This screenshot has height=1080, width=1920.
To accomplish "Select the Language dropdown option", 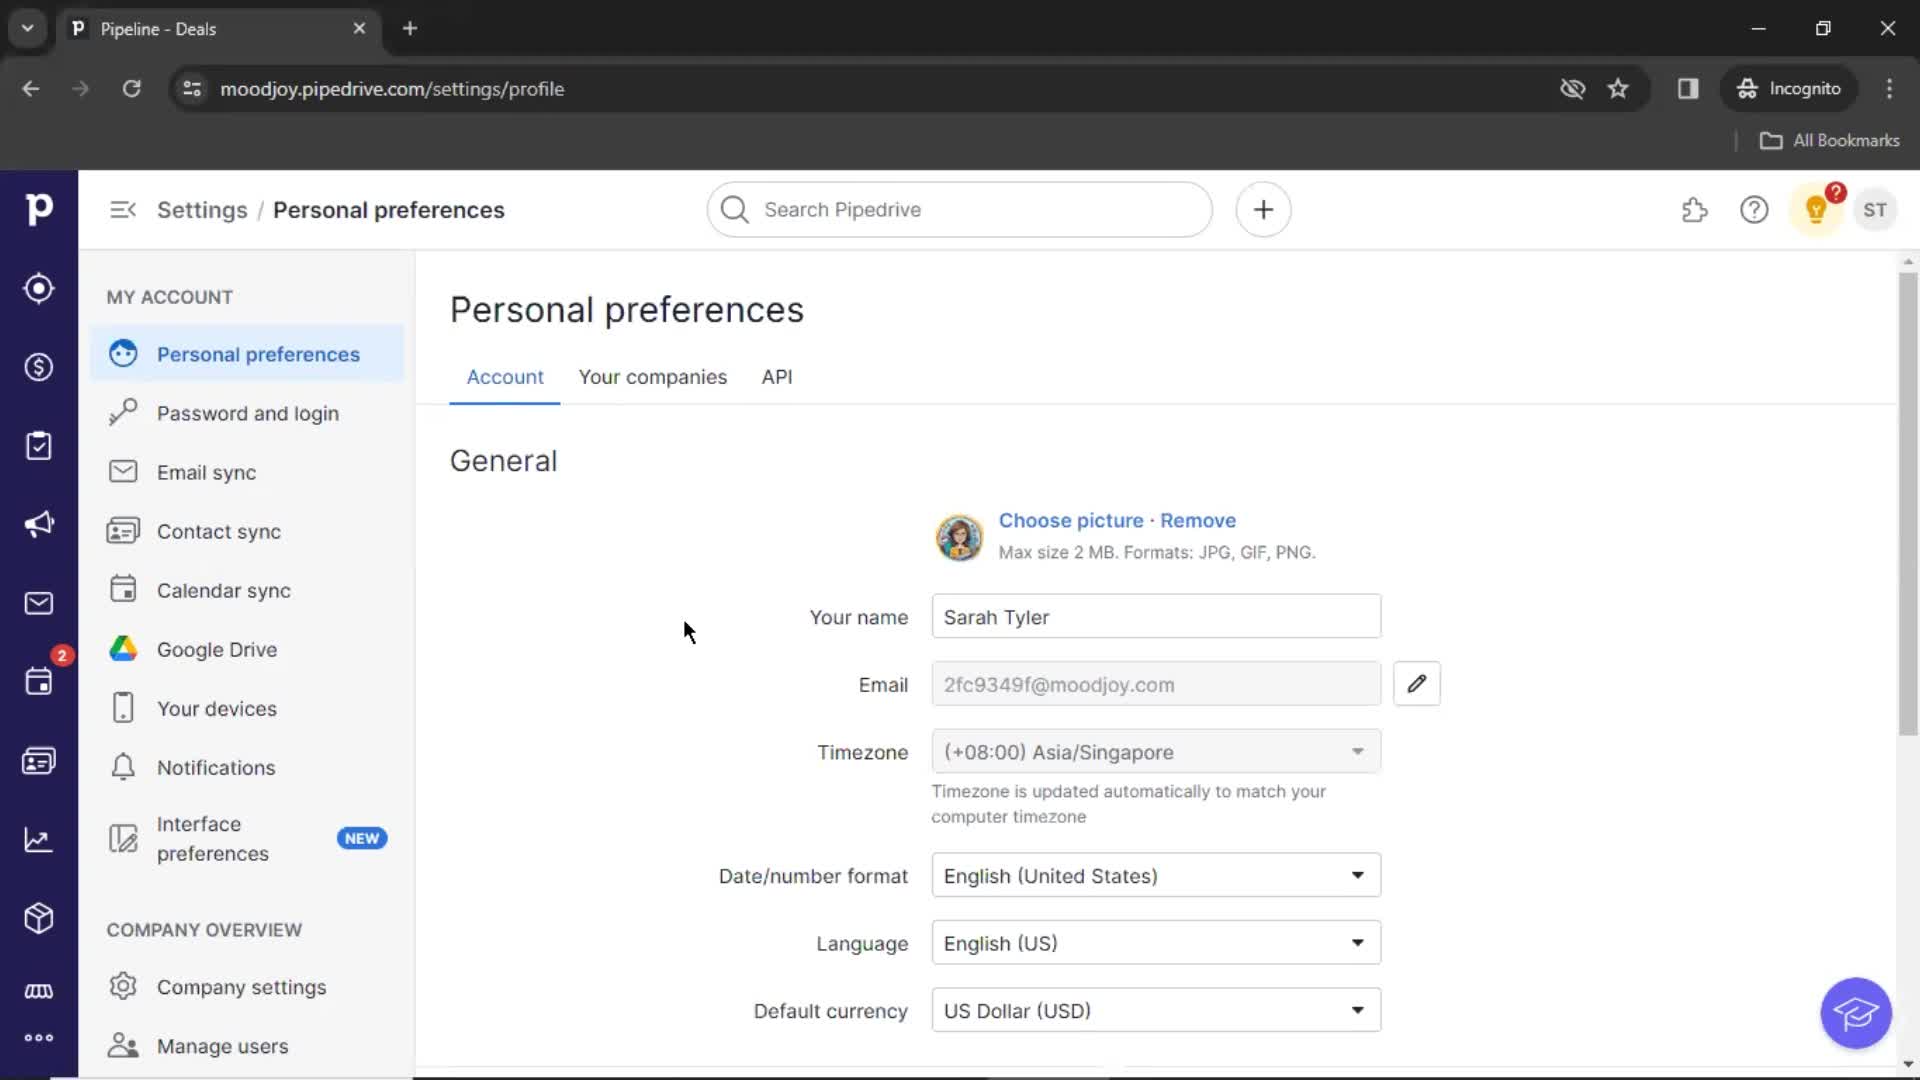I will [x=1155, y=943].
